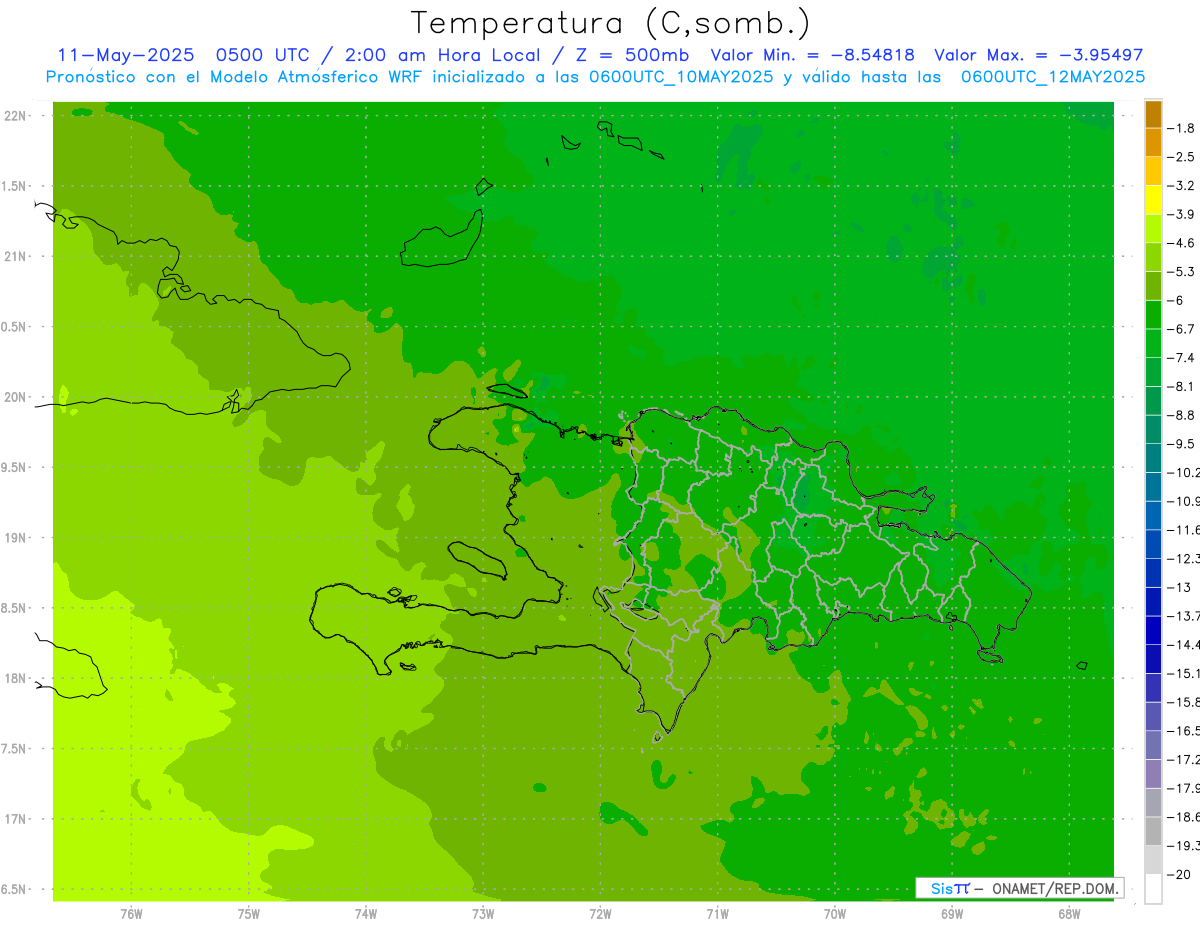1200x927 pixels.
Task: Click the "18N" latitude label
Action: [x=16, y=678]
